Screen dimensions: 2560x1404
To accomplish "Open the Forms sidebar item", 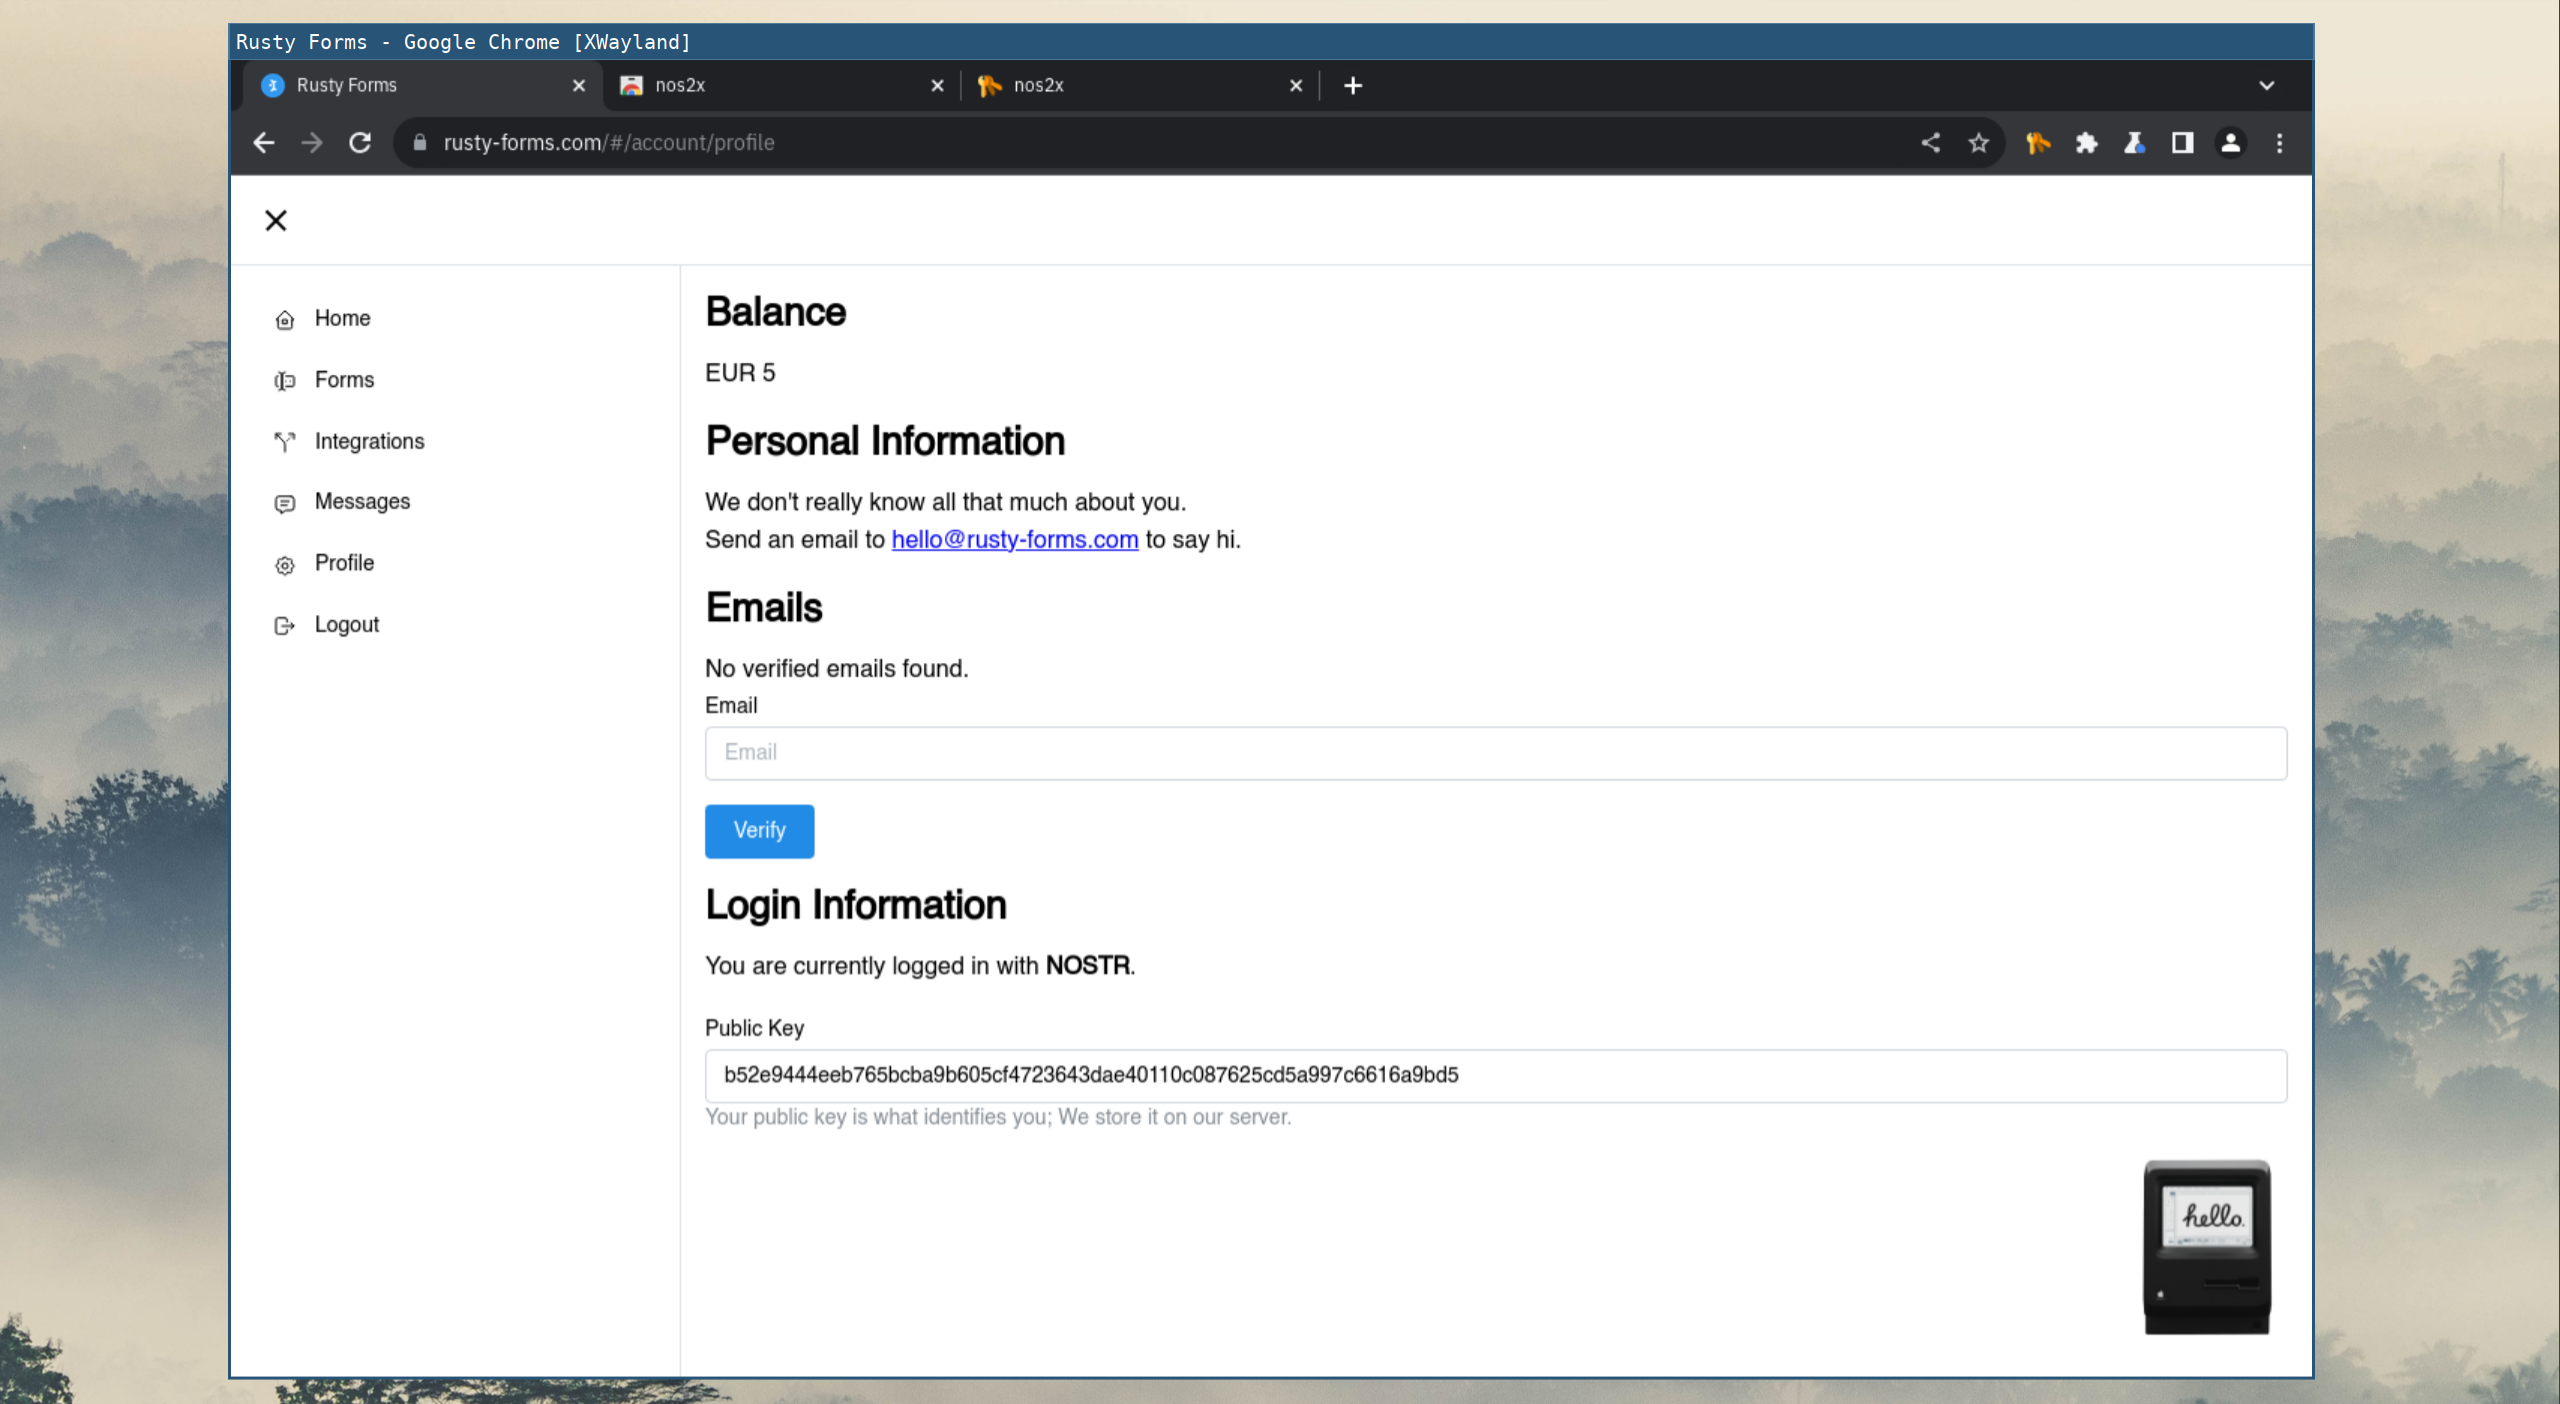I will (x=345, y=380).
